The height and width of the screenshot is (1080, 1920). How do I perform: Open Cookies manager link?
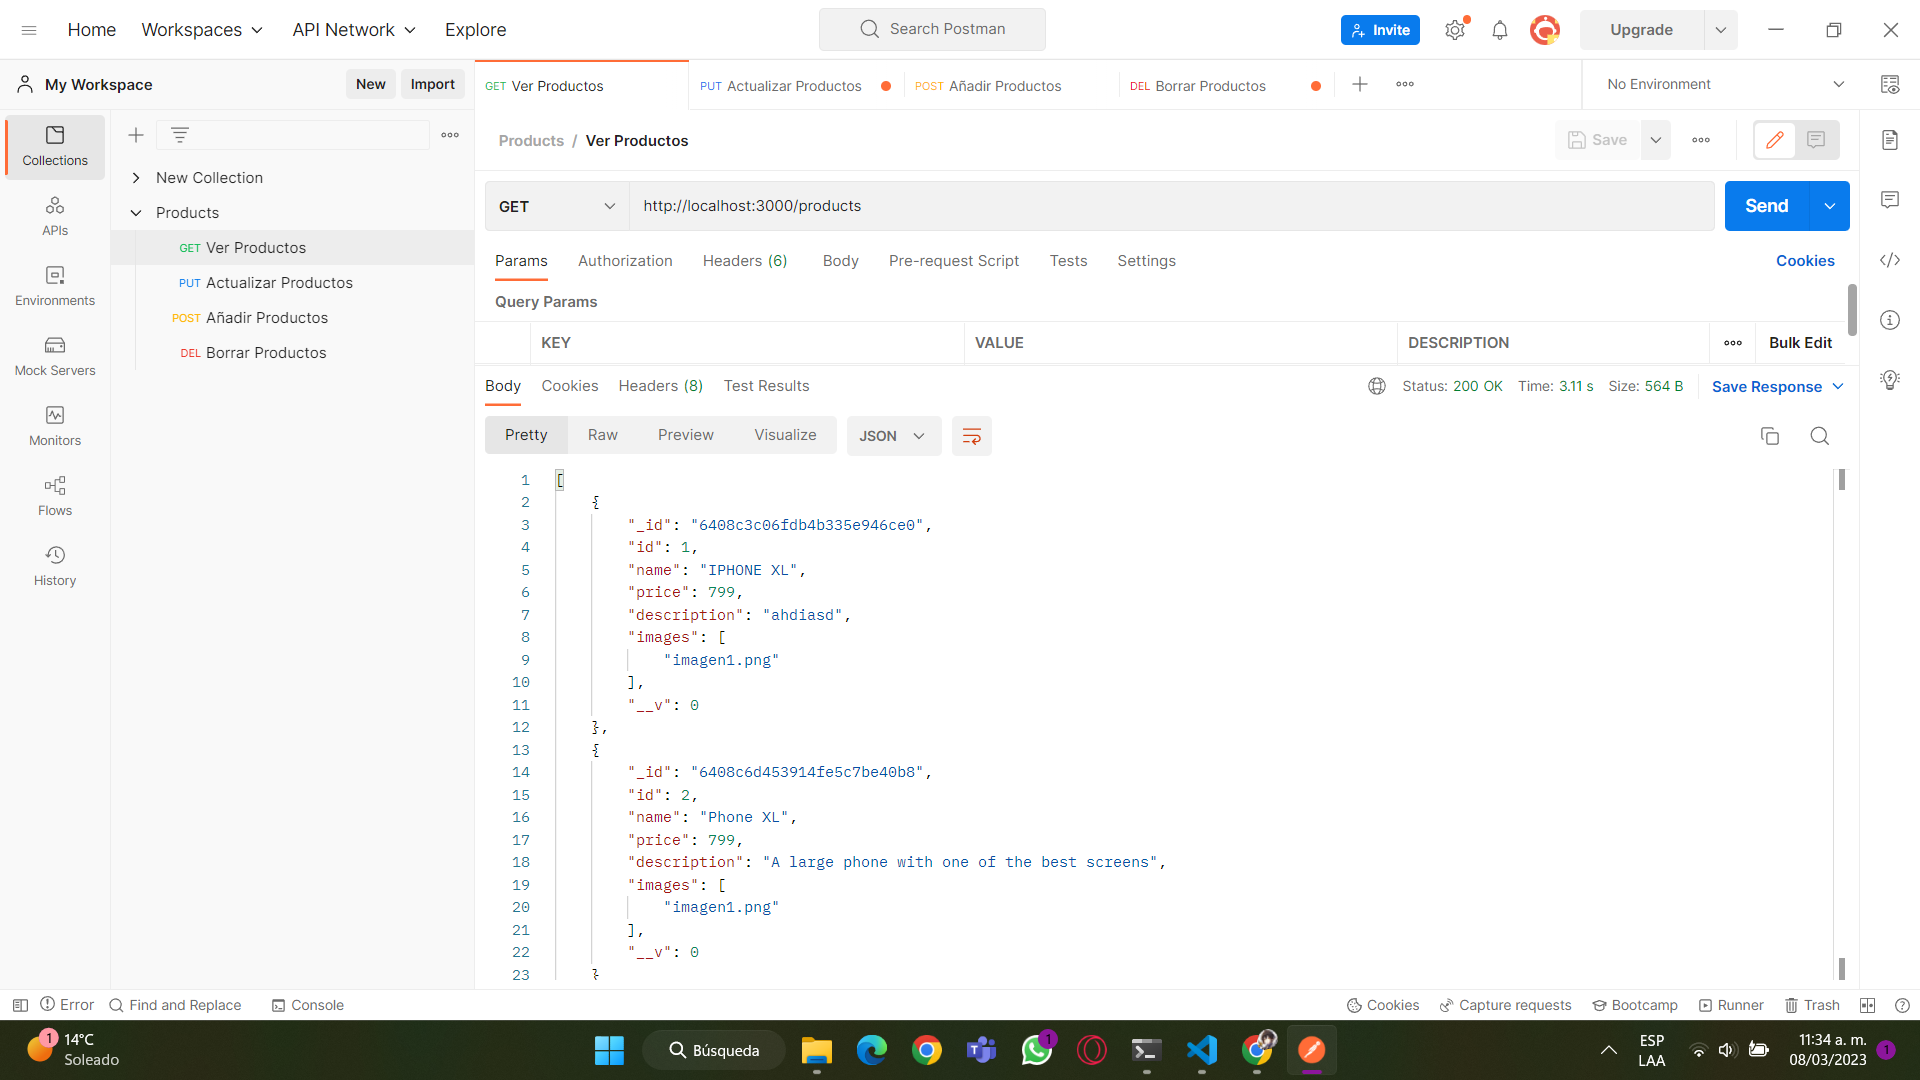(x=1805, y=261)
